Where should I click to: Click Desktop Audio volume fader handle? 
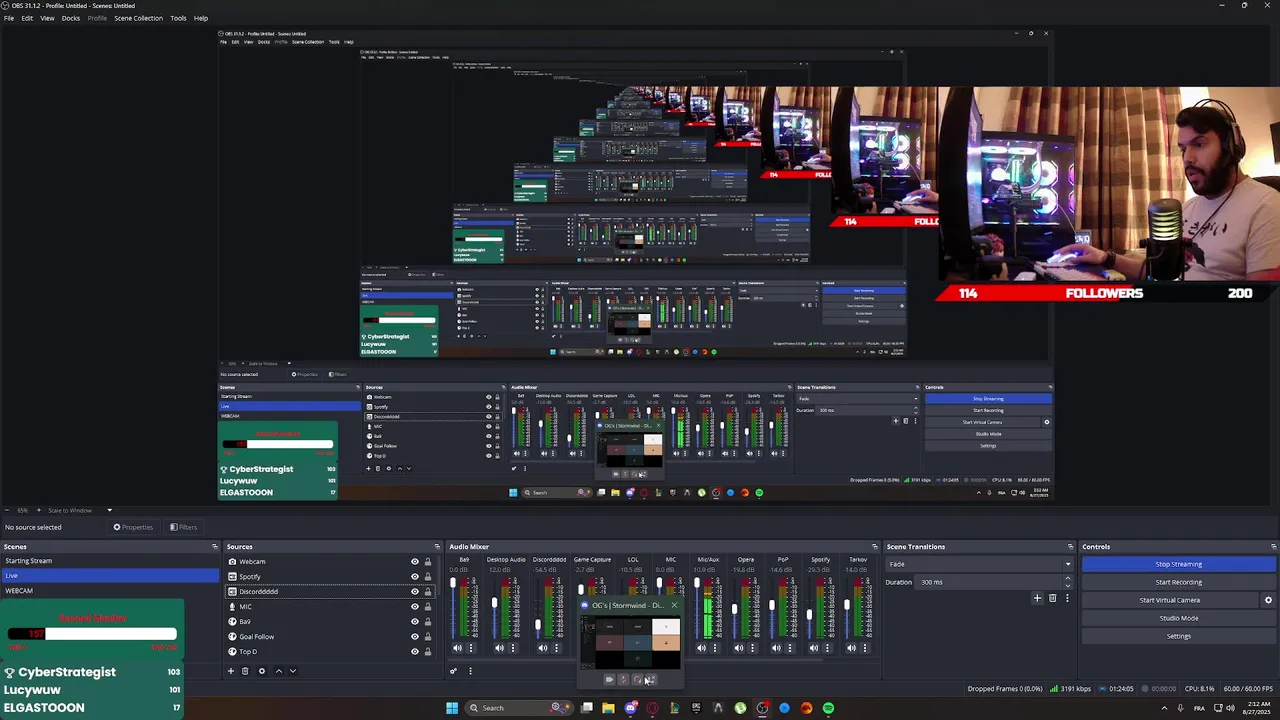coord(494,602)
